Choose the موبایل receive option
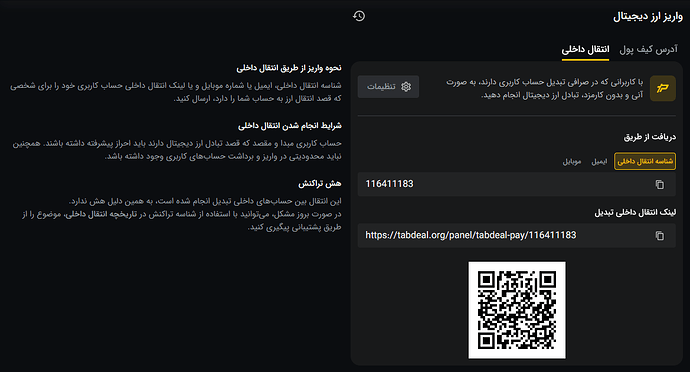 [572, 162]
